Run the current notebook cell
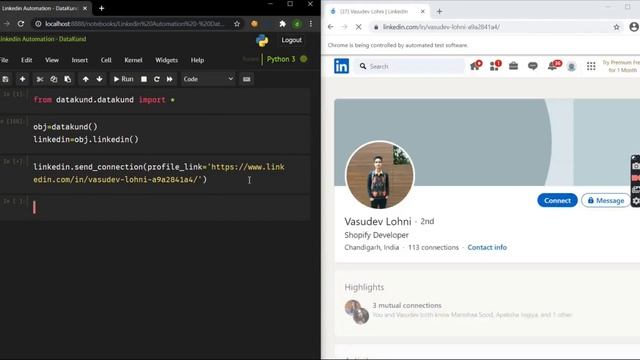 tap(123, 79)
